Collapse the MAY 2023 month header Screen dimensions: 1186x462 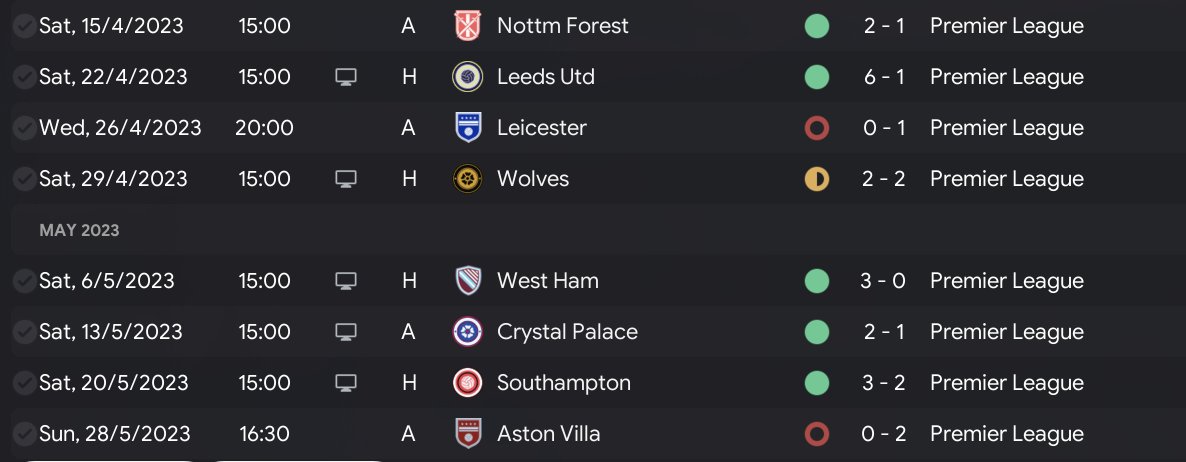coord(79,230)
